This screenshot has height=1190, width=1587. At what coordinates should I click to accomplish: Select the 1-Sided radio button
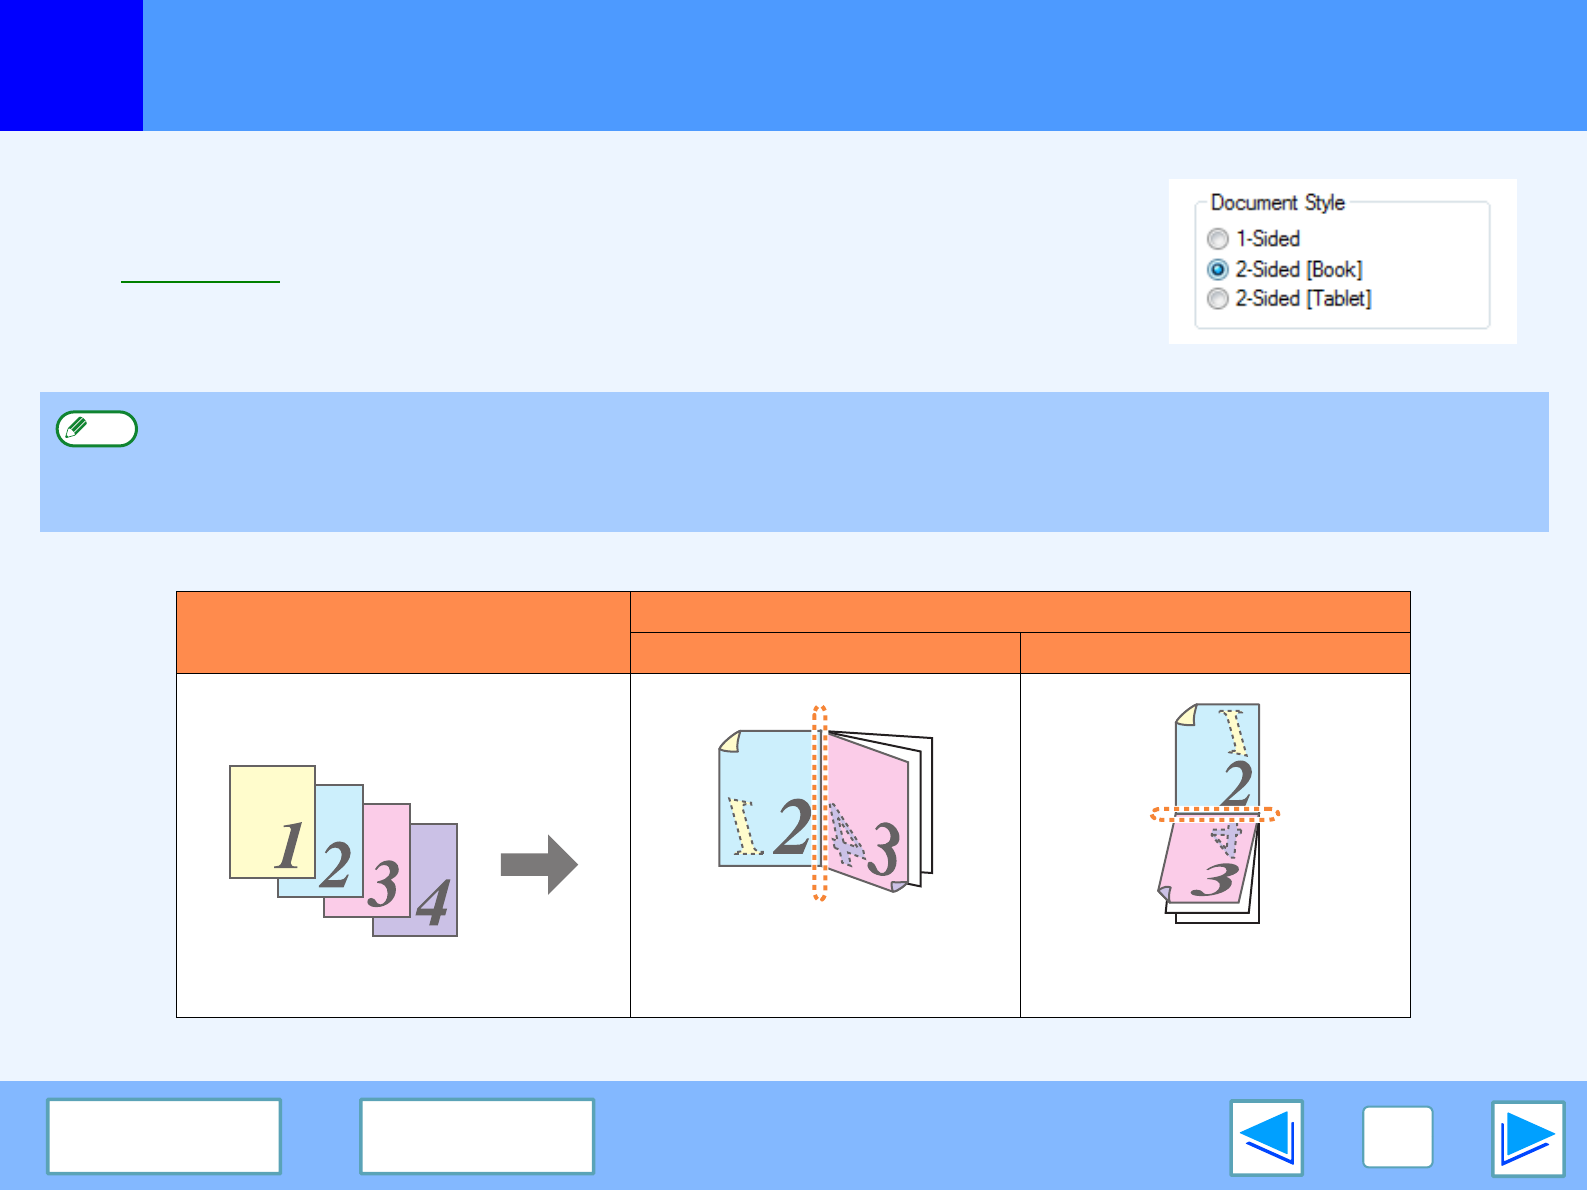tap(1218, 239)
